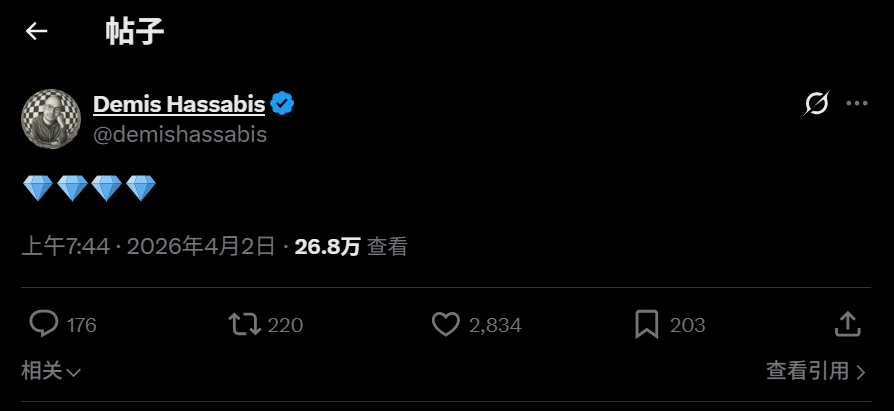894x411 pixels.
Task: Click the share upload arrow icon
Action: 847,324
